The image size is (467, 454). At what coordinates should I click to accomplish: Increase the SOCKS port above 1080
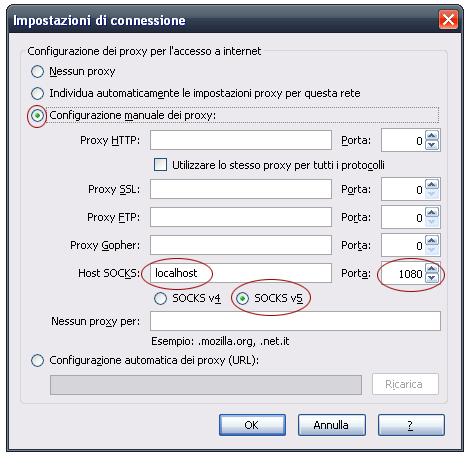coord(432,268)
